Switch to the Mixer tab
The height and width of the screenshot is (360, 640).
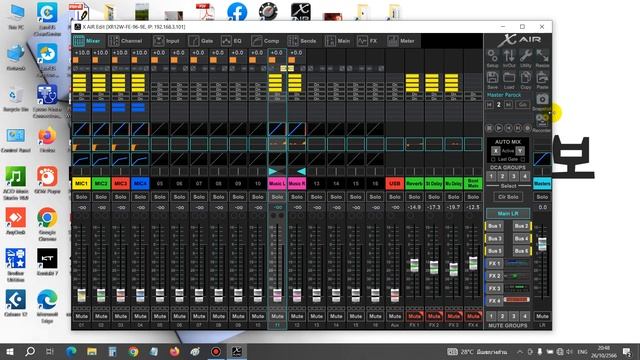pos(87,41)
